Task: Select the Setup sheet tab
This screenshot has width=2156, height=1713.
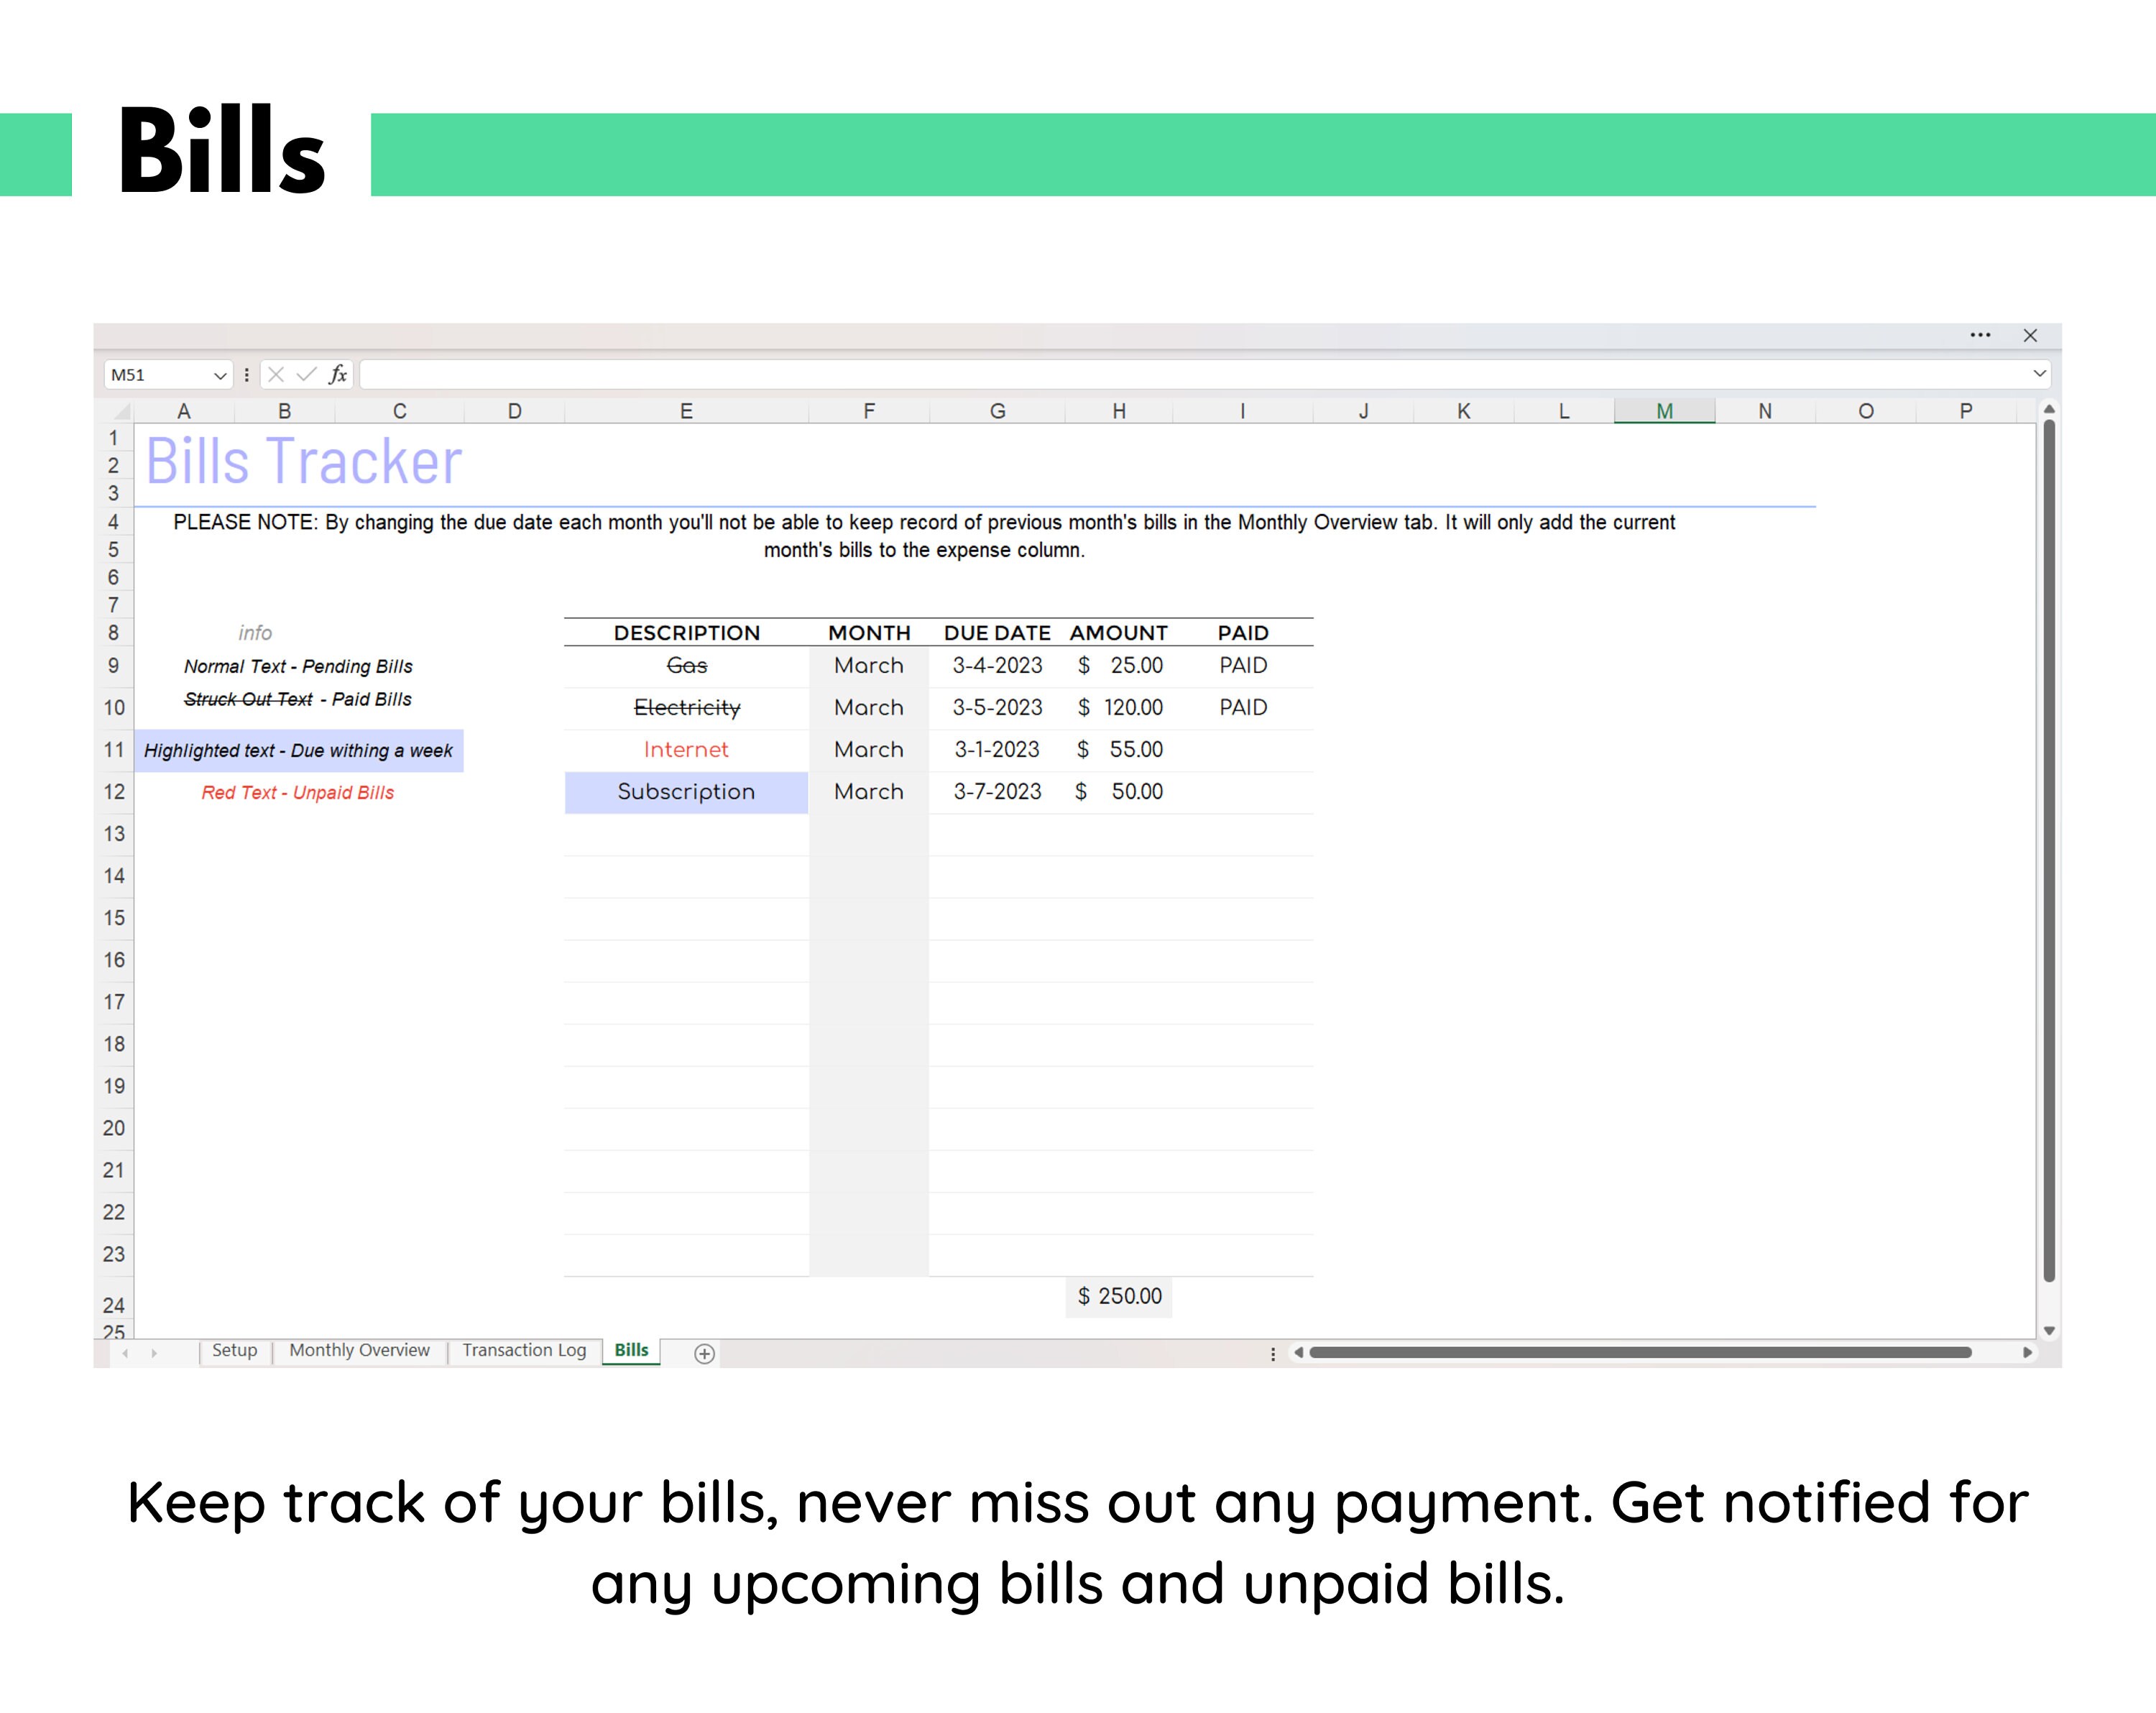Action: (235, 1350)
